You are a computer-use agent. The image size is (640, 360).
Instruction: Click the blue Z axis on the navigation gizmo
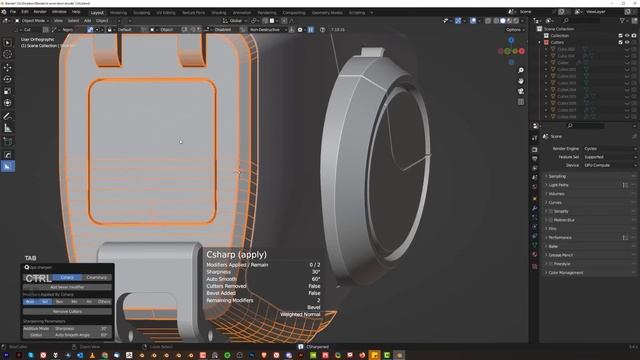tap(511, 40)
